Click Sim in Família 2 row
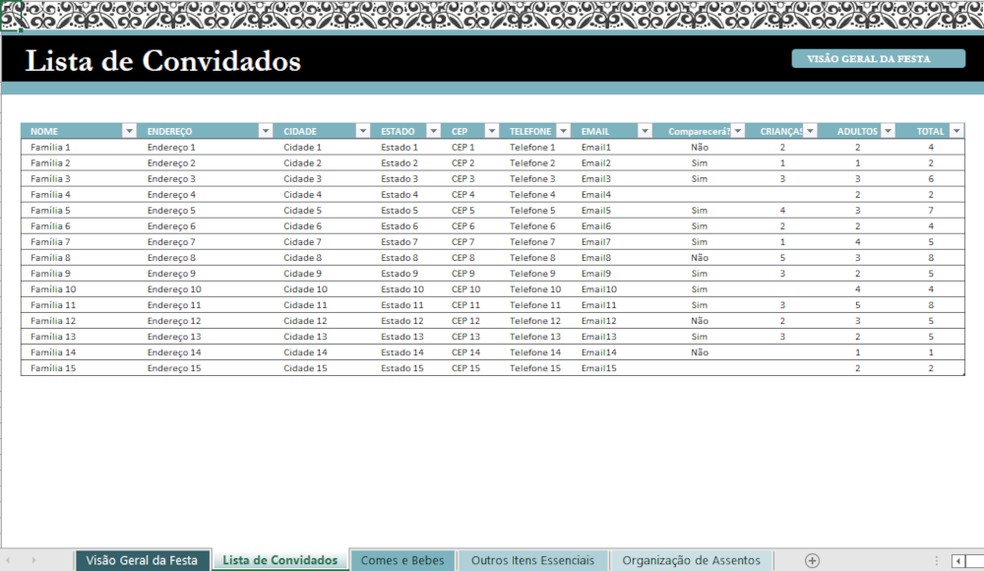984x571 pixels. coord(700,163)
